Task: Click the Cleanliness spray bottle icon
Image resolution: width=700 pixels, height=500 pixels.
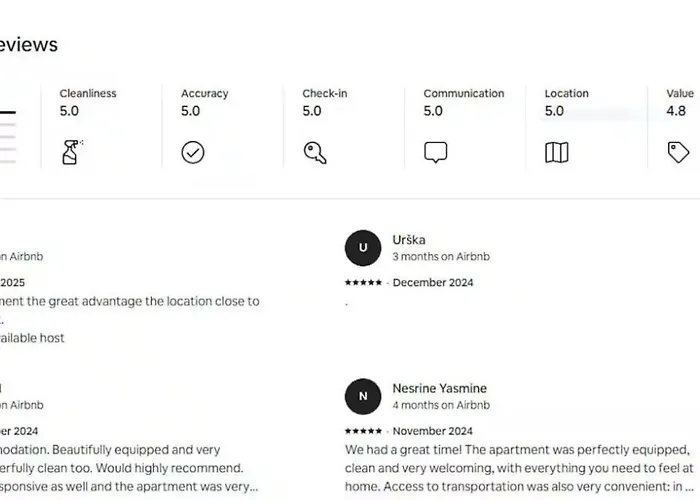Action: 72,152
